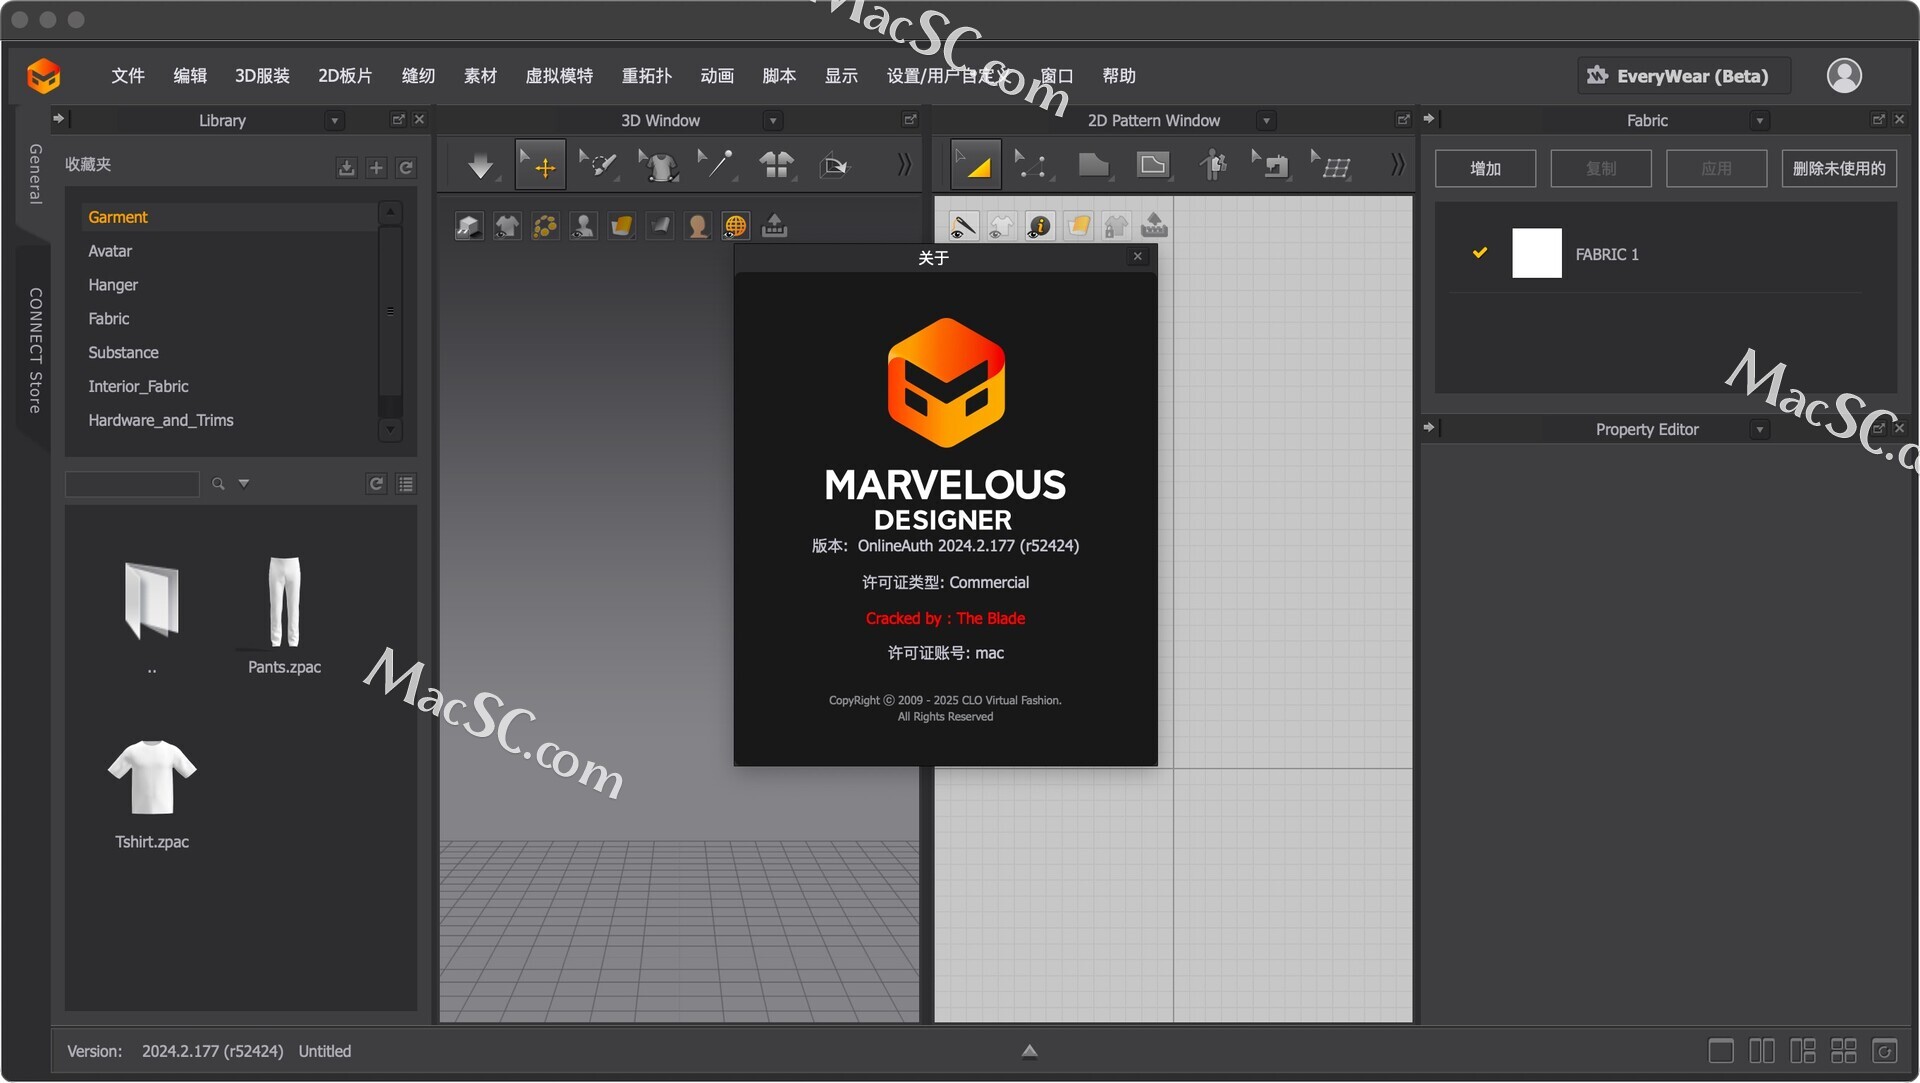Open the 帮助 menu
Screen dimensions: 1920x1083
[x=1119, y=76]
